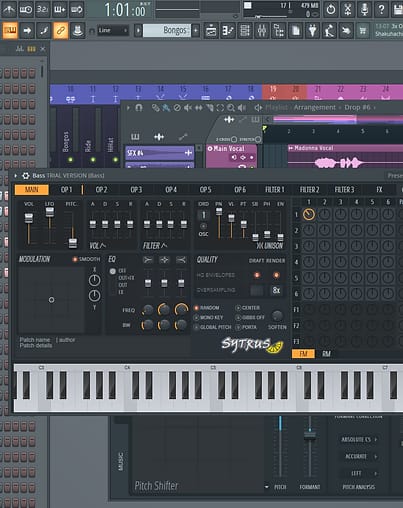The width and height of the screenshot is (403, 508).
Task: Expand the Sytrus window menu arrow
Action: 16,176
